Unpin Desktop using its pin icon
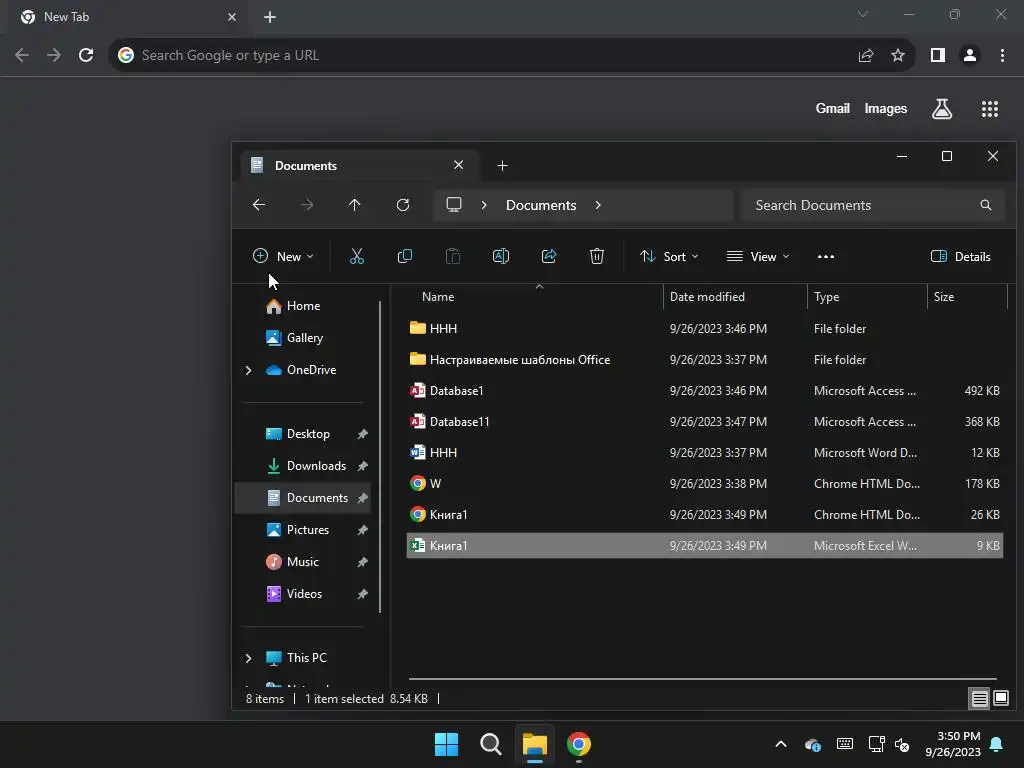The image size is (1024, 768). pyautogui.click(x=362, y=434)
